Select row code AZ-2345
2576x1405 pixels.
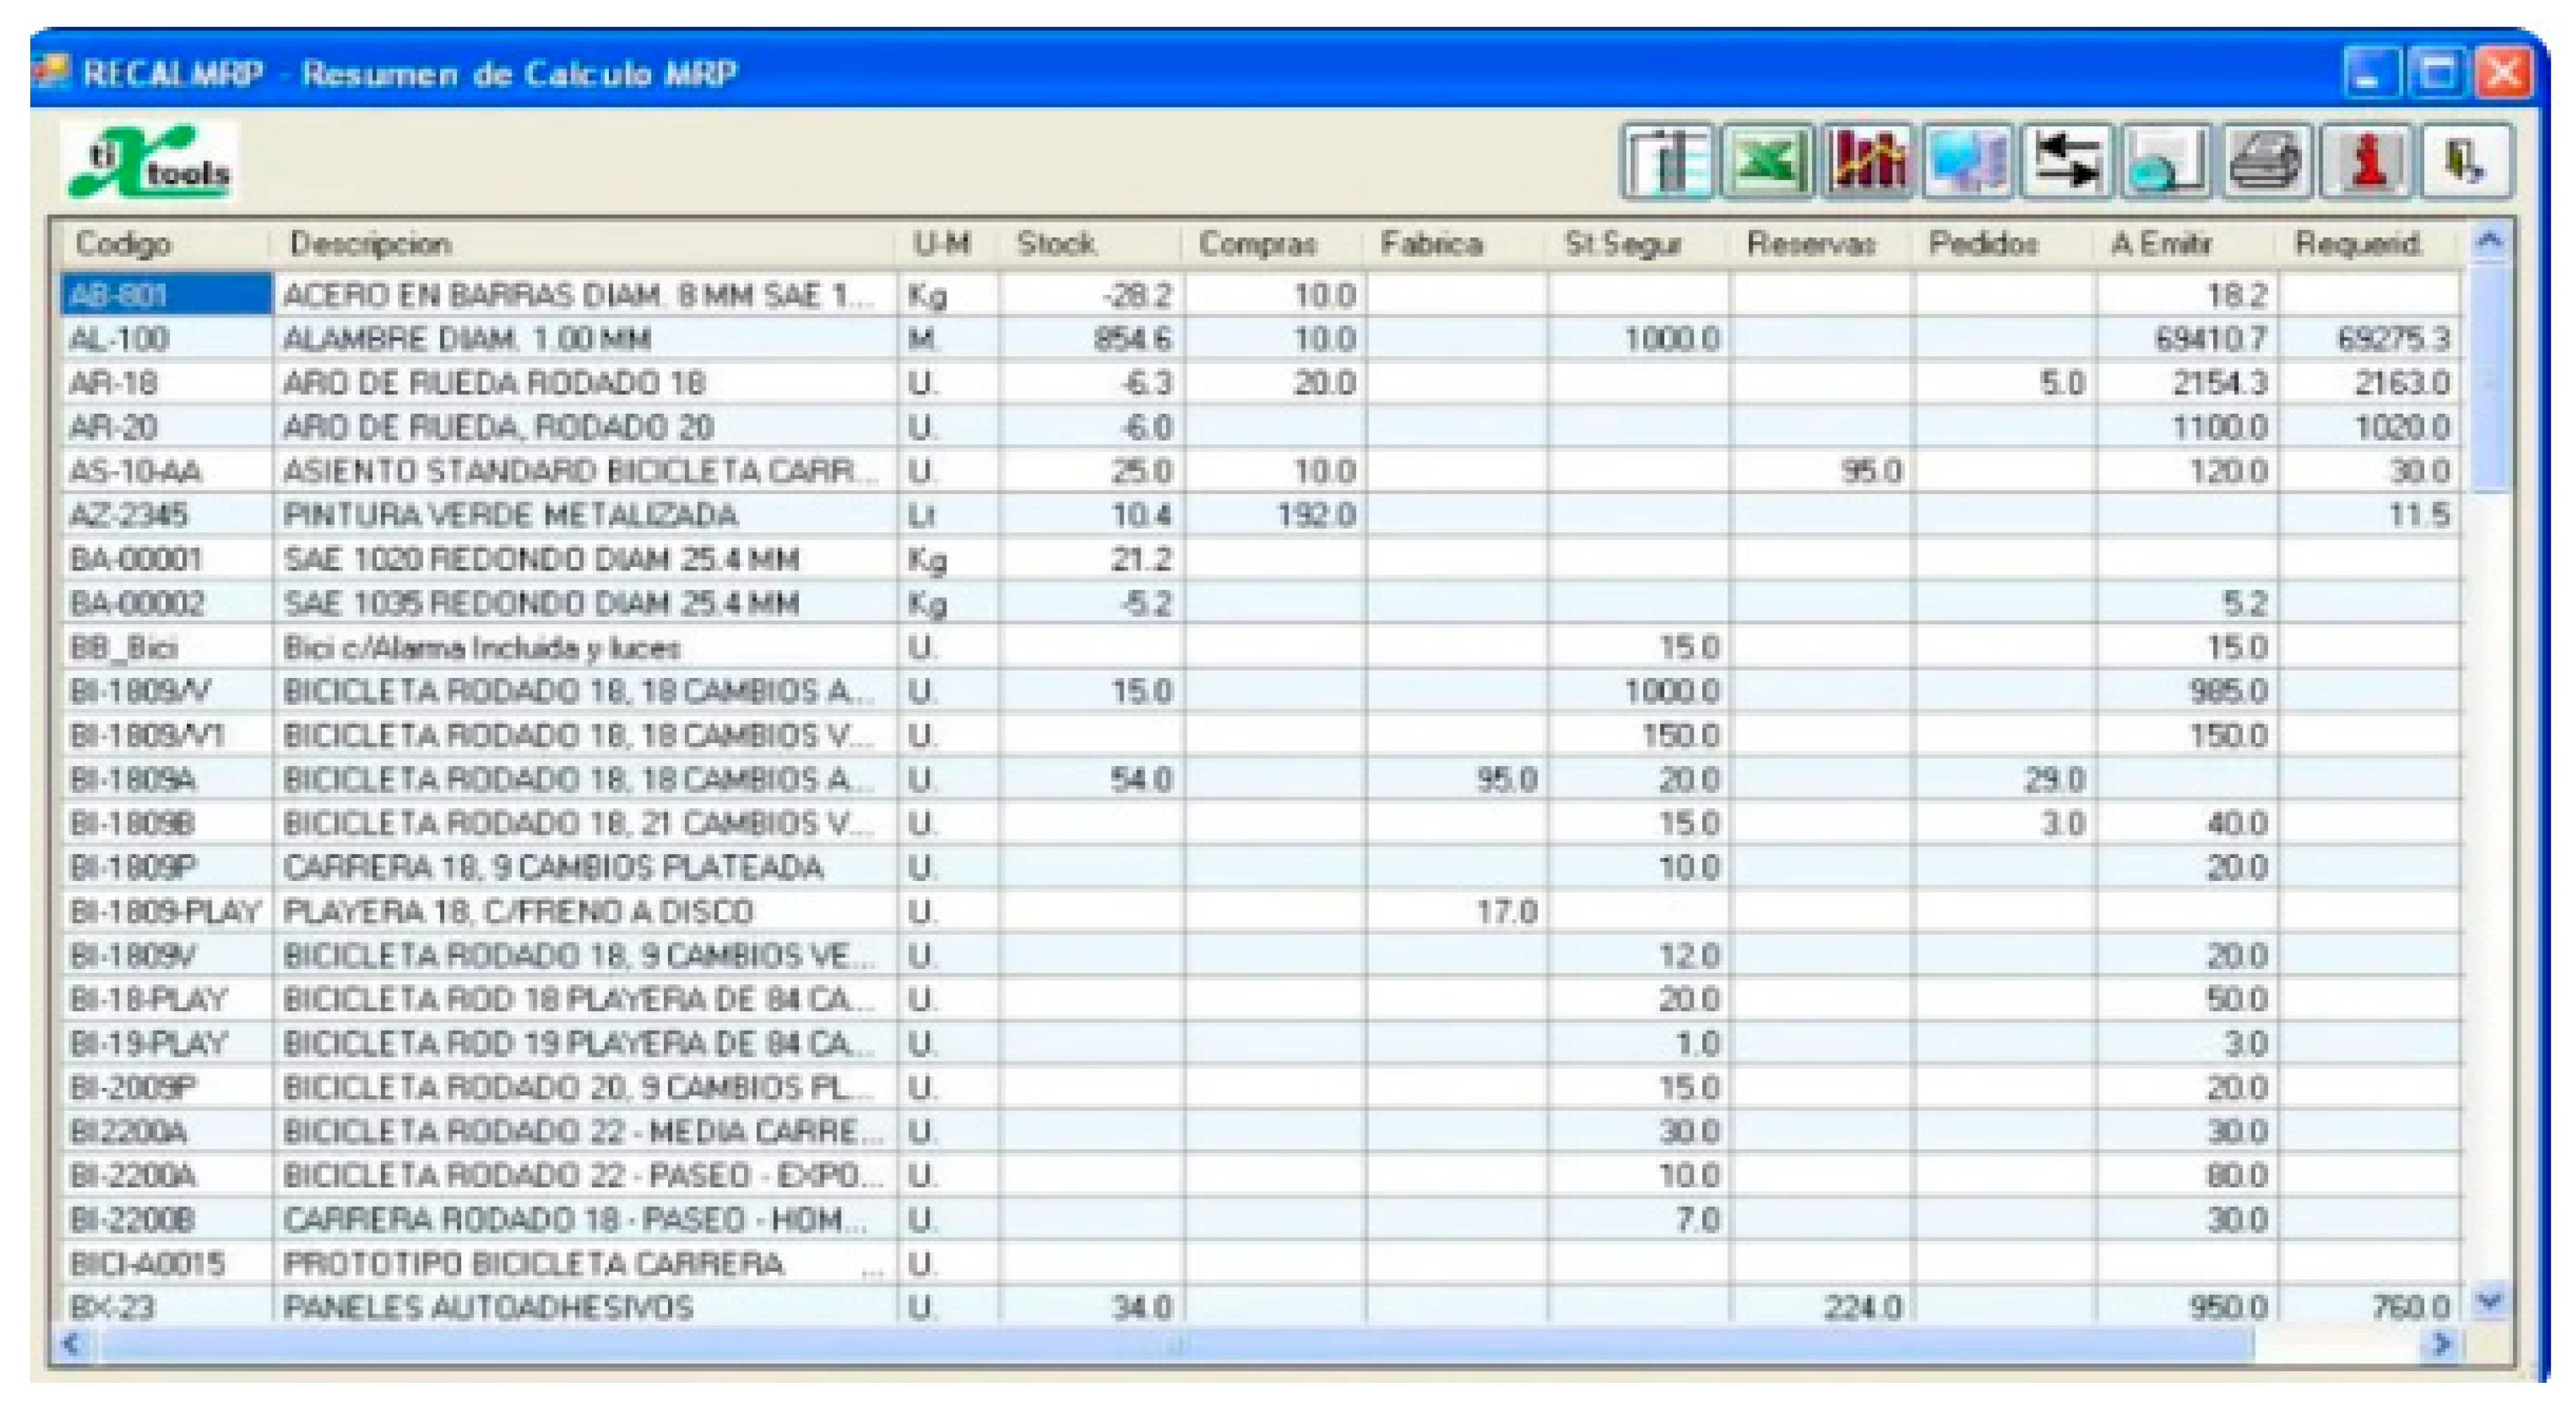click(x=167, y=515)
